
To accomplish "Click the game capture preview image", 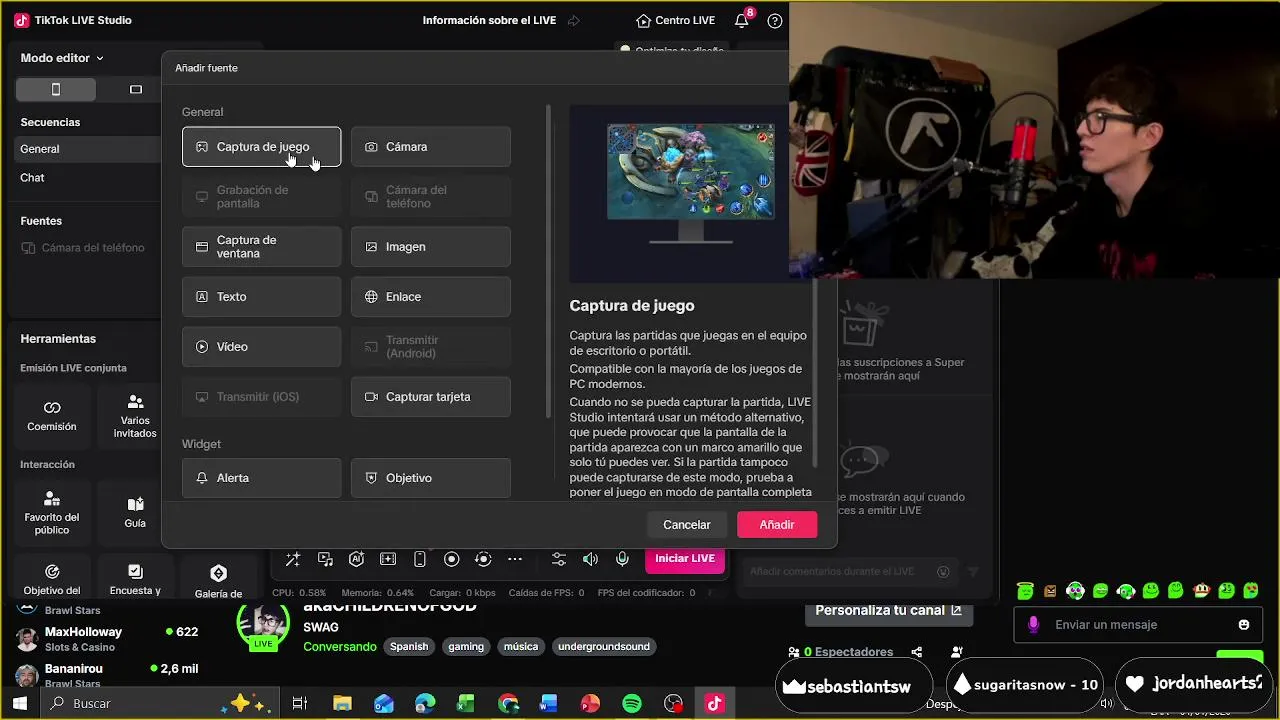I will [691, 172].
